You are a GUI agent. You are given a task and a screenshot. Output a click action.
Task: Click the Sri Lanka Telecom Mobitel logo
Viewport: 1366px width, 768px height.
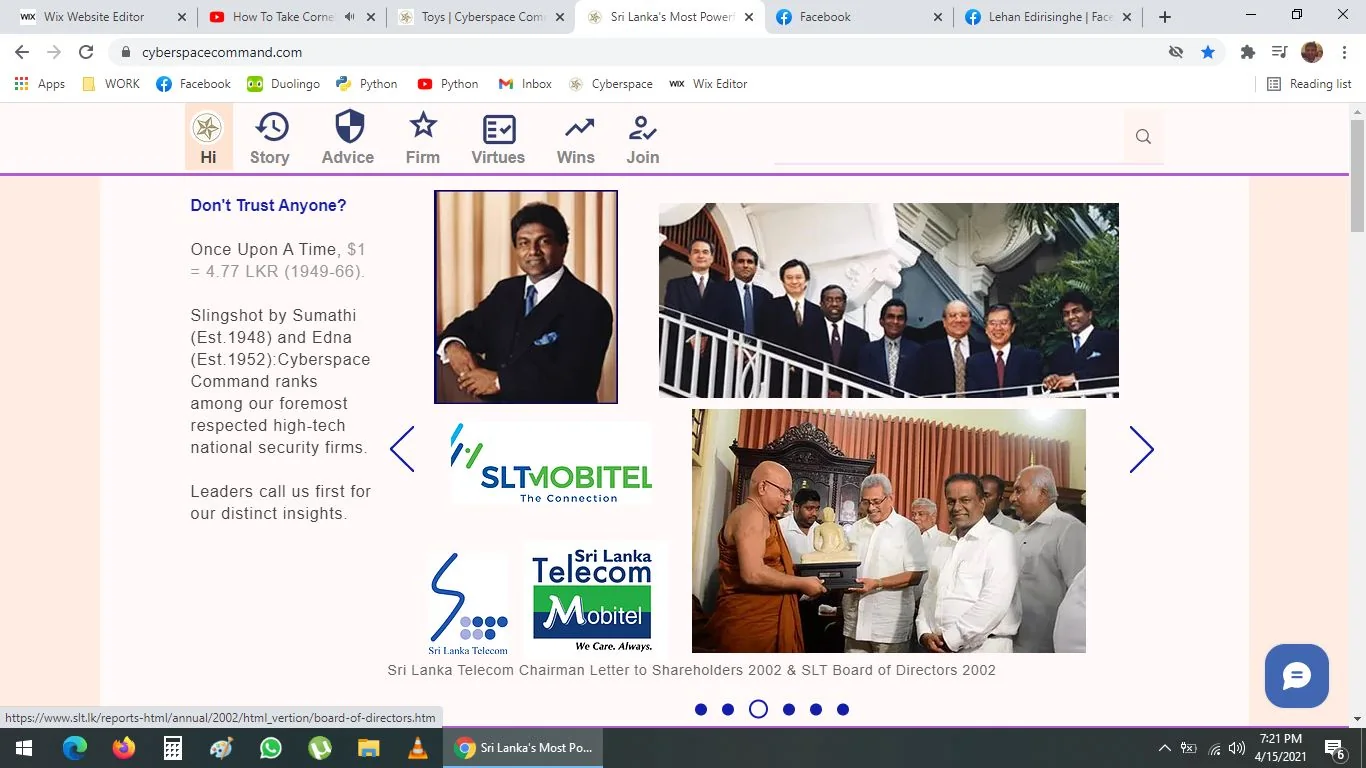tap(592, 598)
